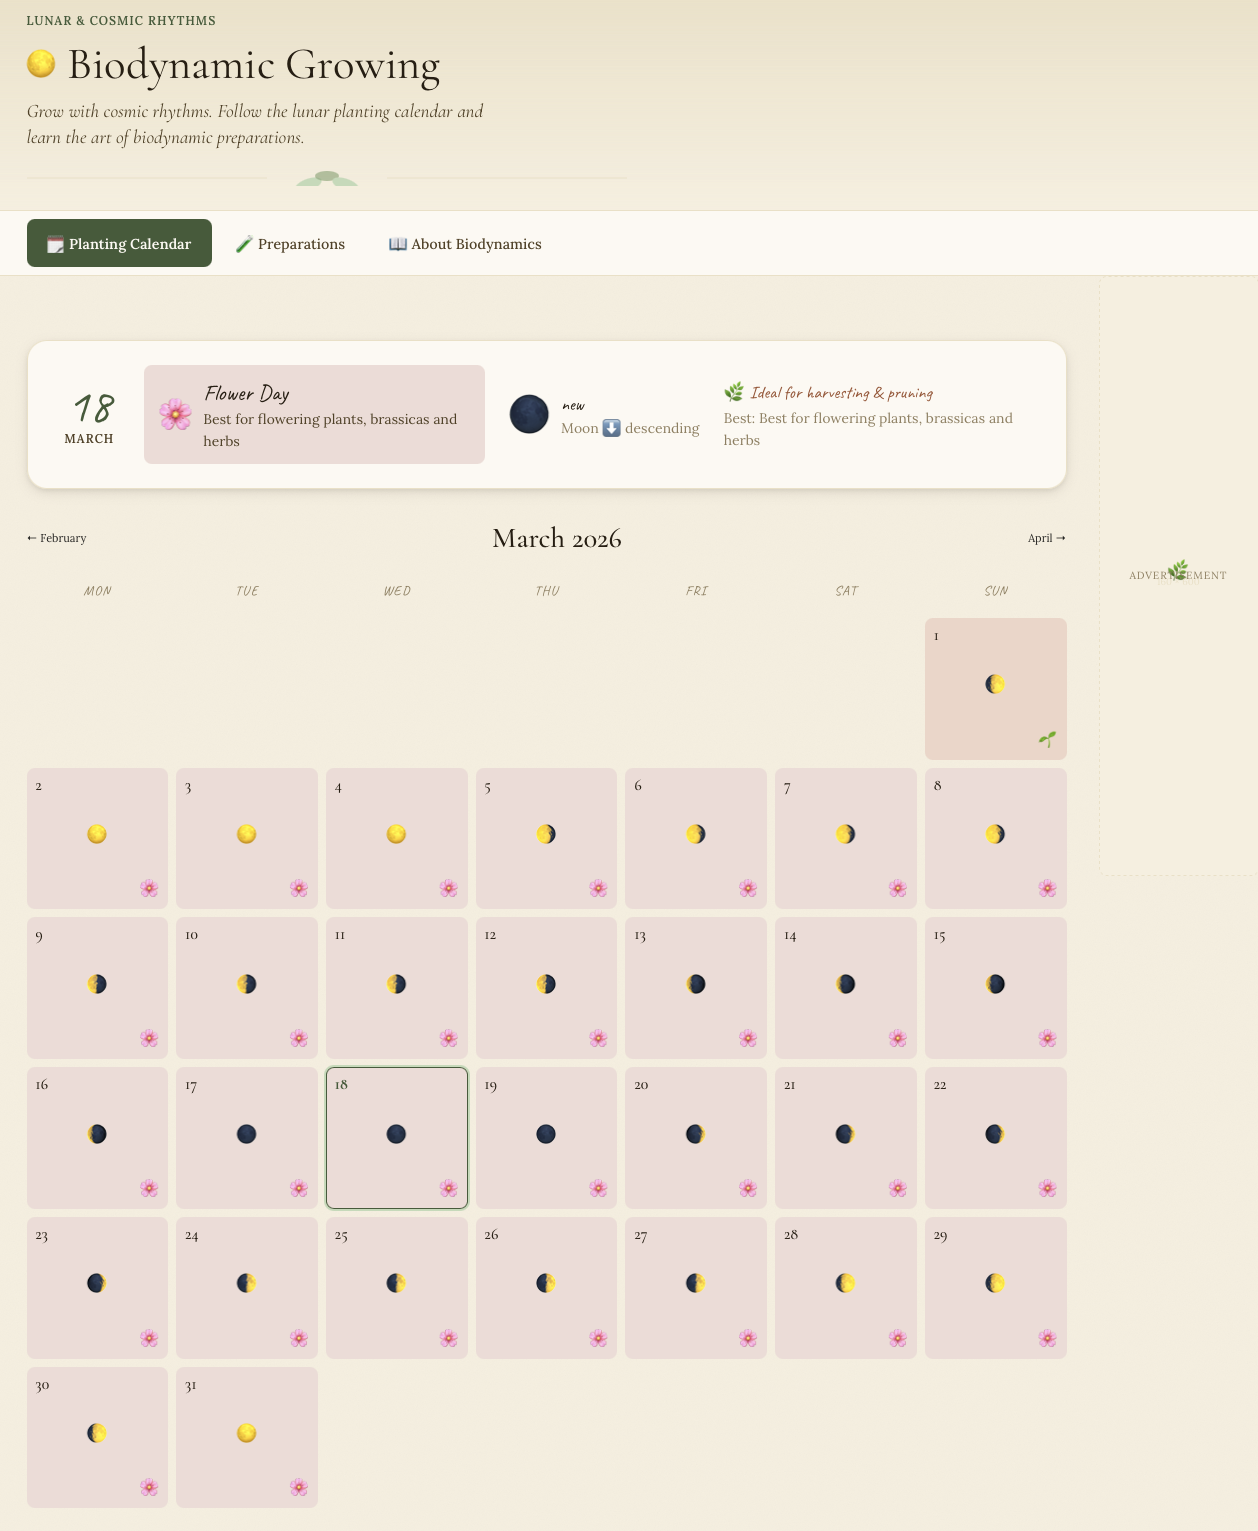The width and height of the screenshot is (1258, 1531).
Task: Navigate back to February
Action: coord(56,538)
